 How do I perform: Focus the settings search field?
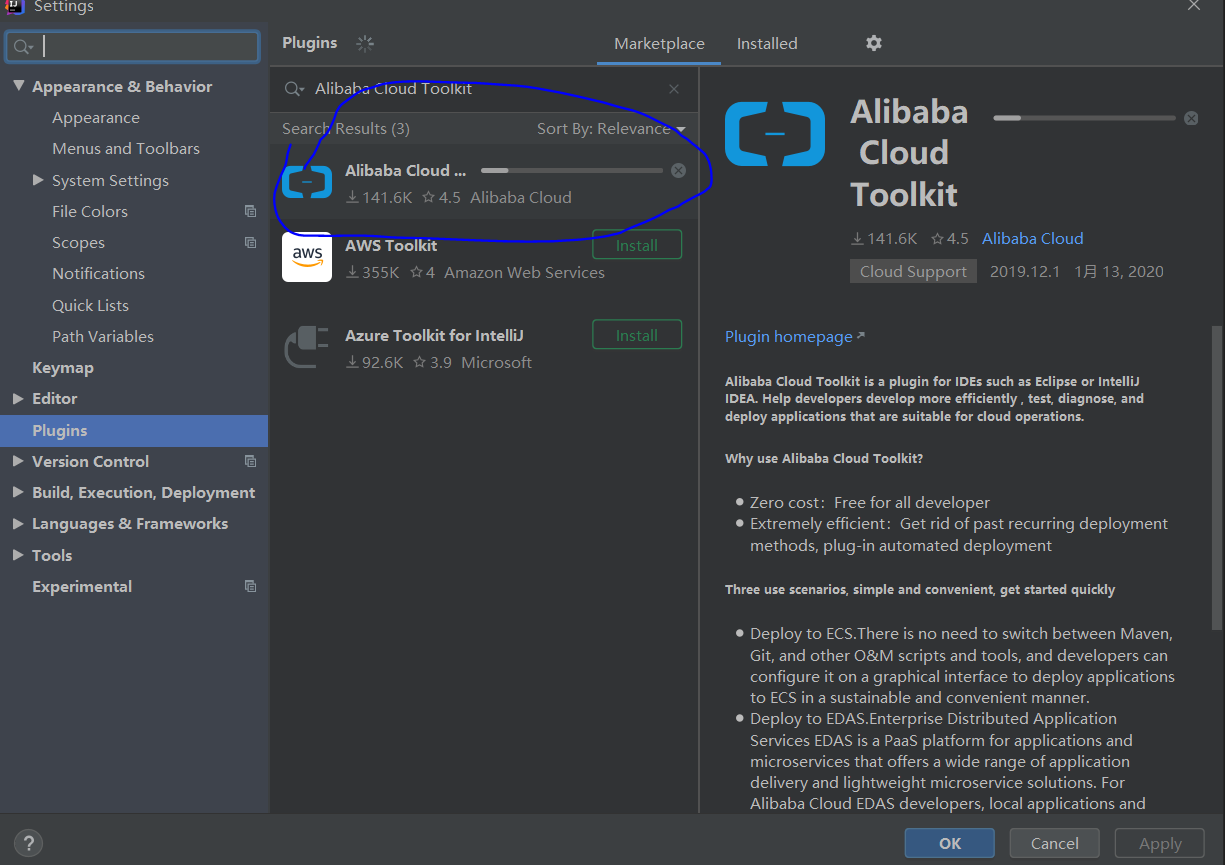click(x=133, y=47)
